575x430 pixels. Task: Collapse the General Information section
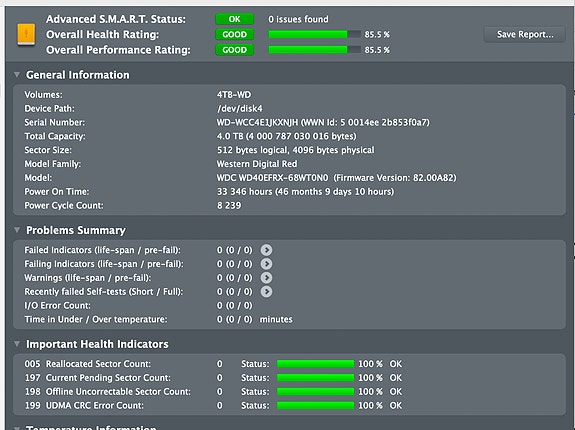click(x=17, y=75)
